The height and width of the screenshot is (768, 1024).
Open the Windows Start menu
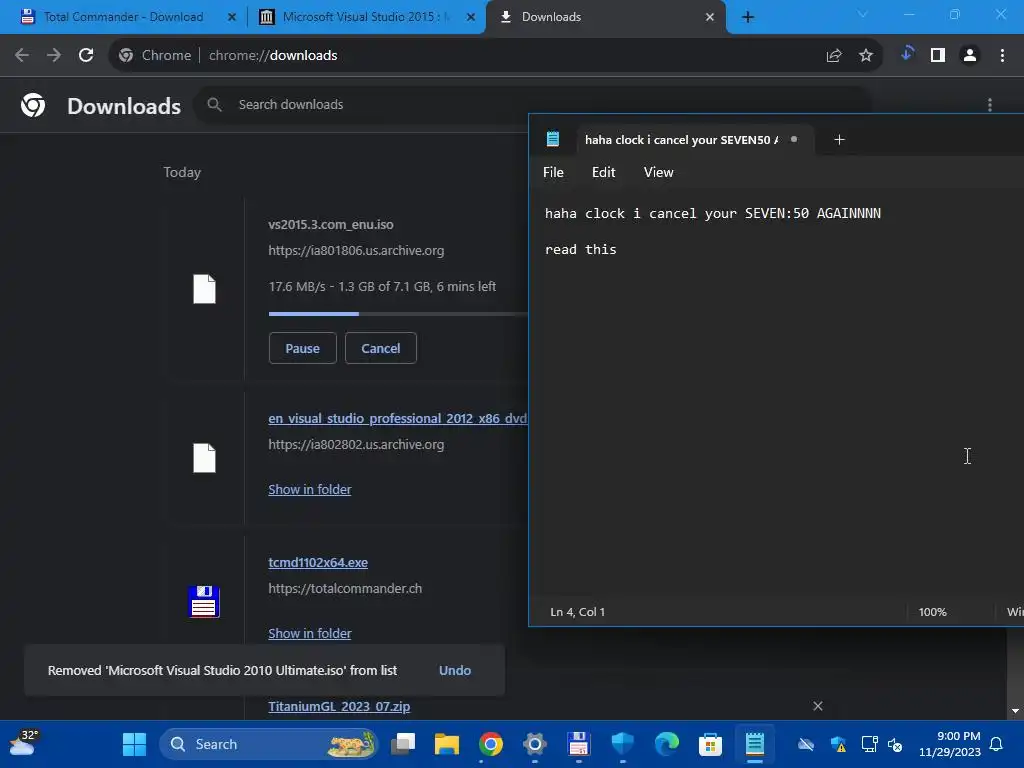click(x=135, y=744)
